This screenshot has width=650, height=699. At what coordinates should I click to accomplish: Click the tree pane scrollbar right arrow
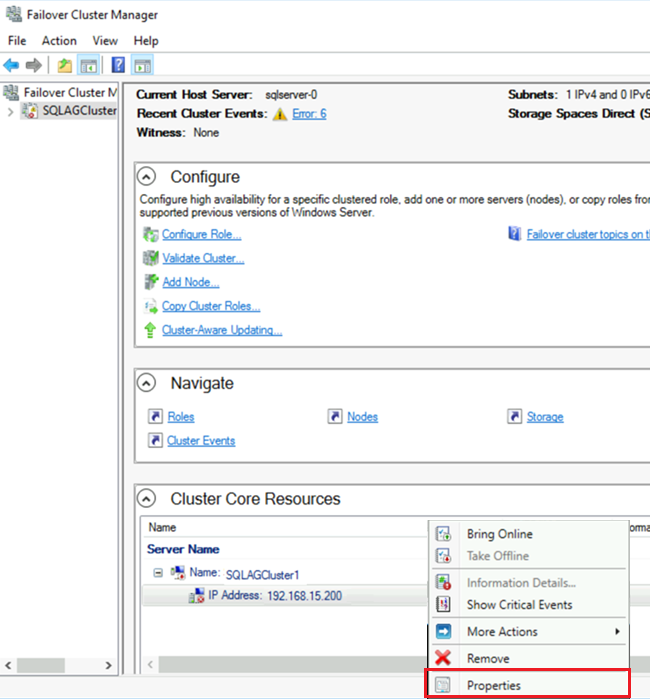tap(108, 666)
